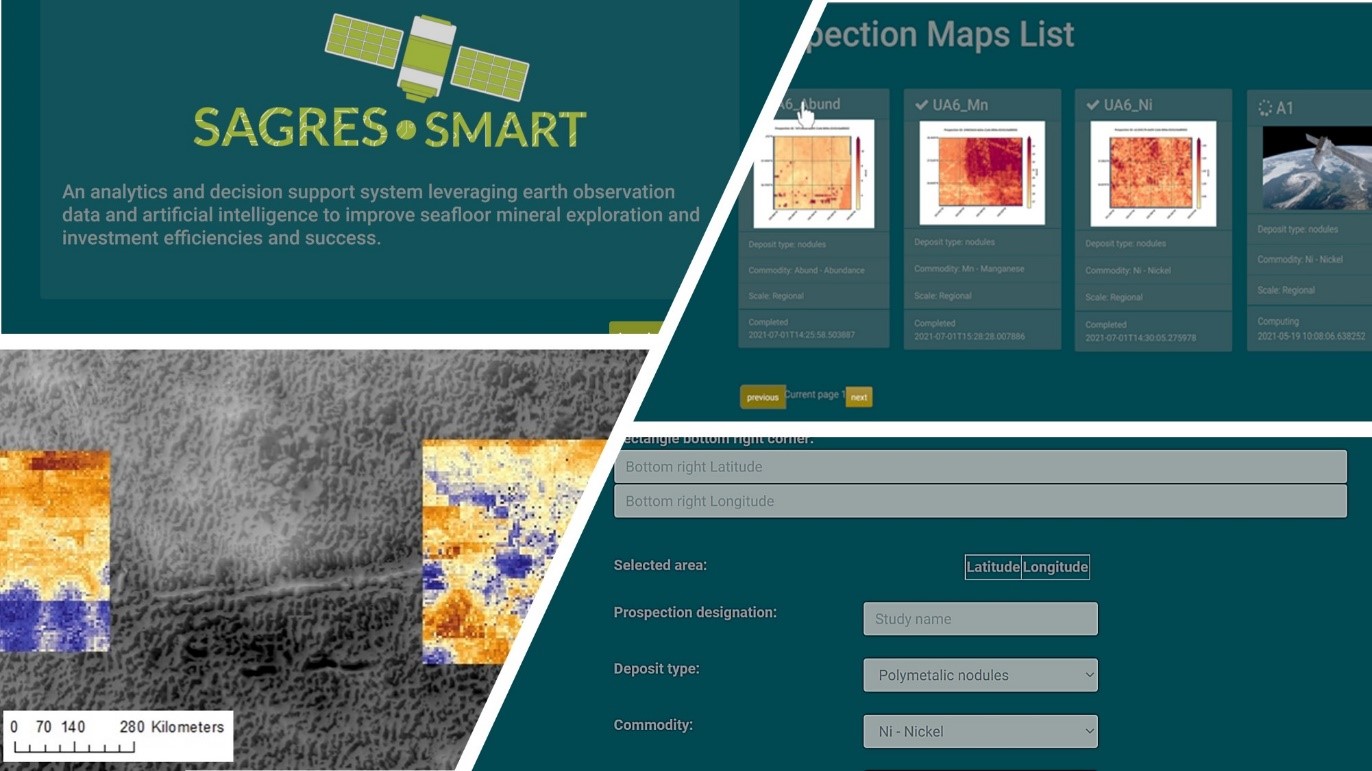This screenshot has width=1372, height=771.
Task: Select the A1 card title
Action: [x=1284, y=108]
